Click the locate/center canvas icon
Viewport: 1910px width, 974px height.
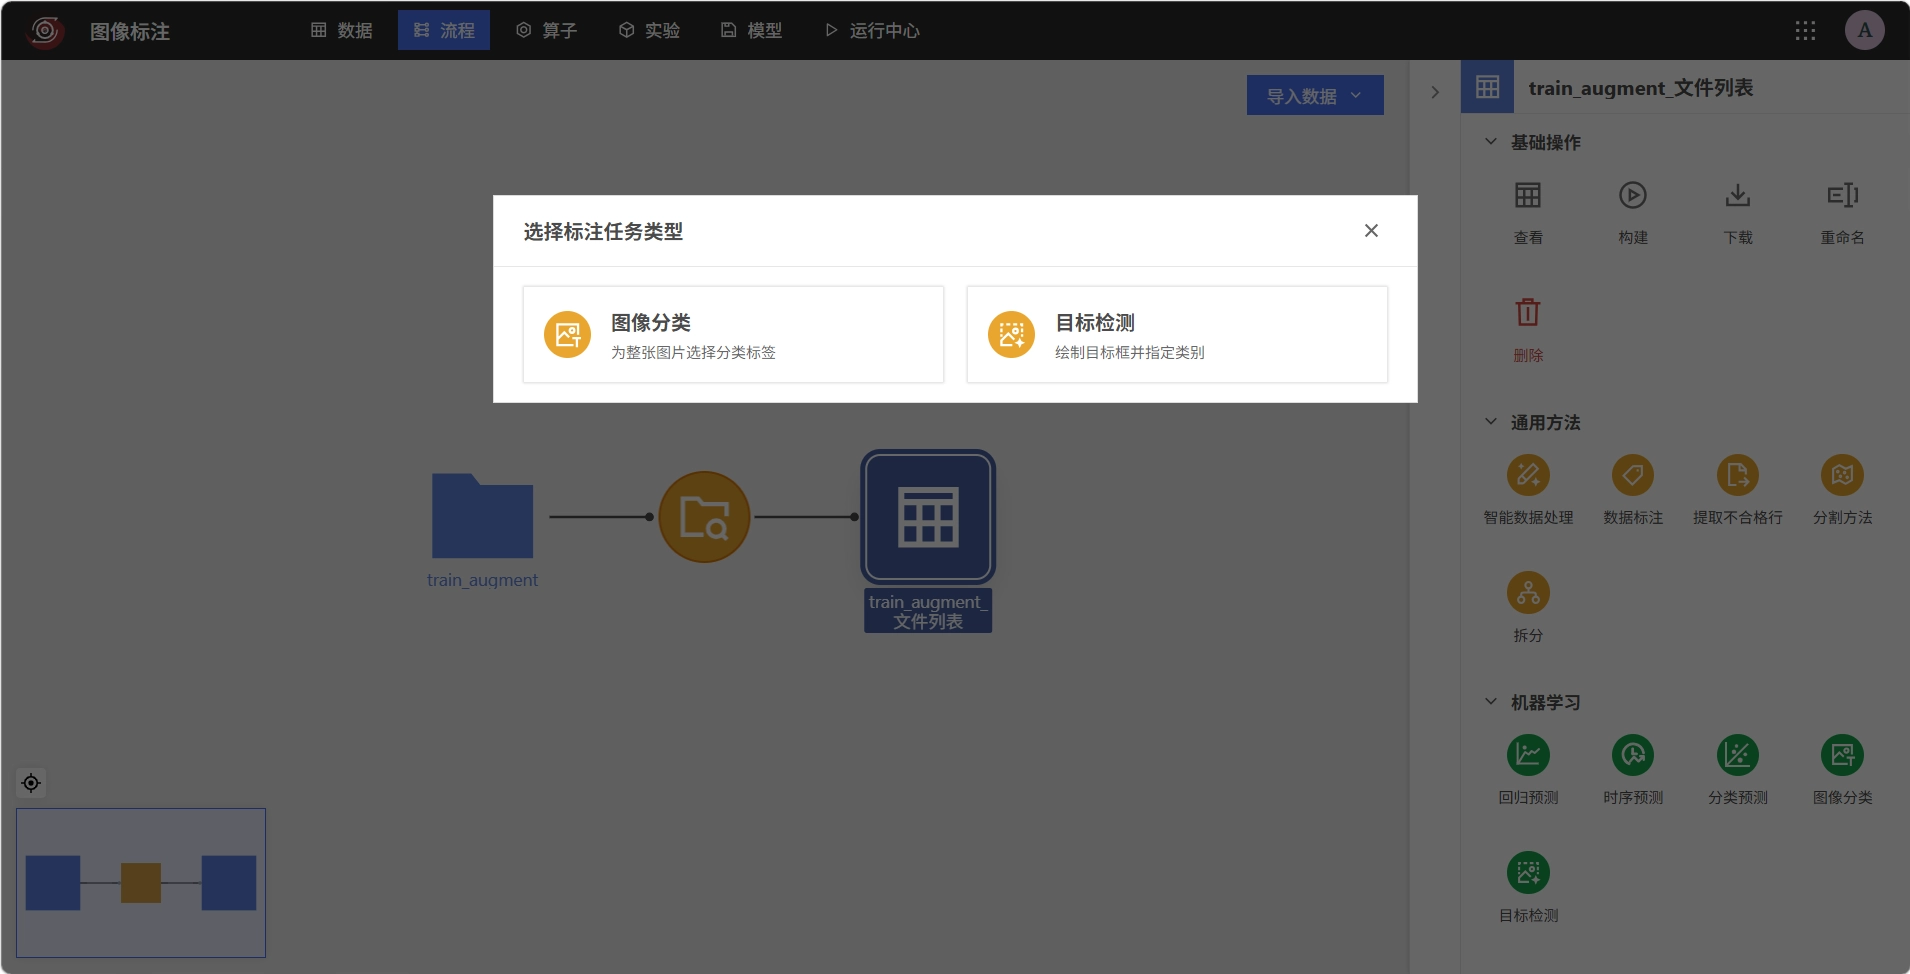31,783
